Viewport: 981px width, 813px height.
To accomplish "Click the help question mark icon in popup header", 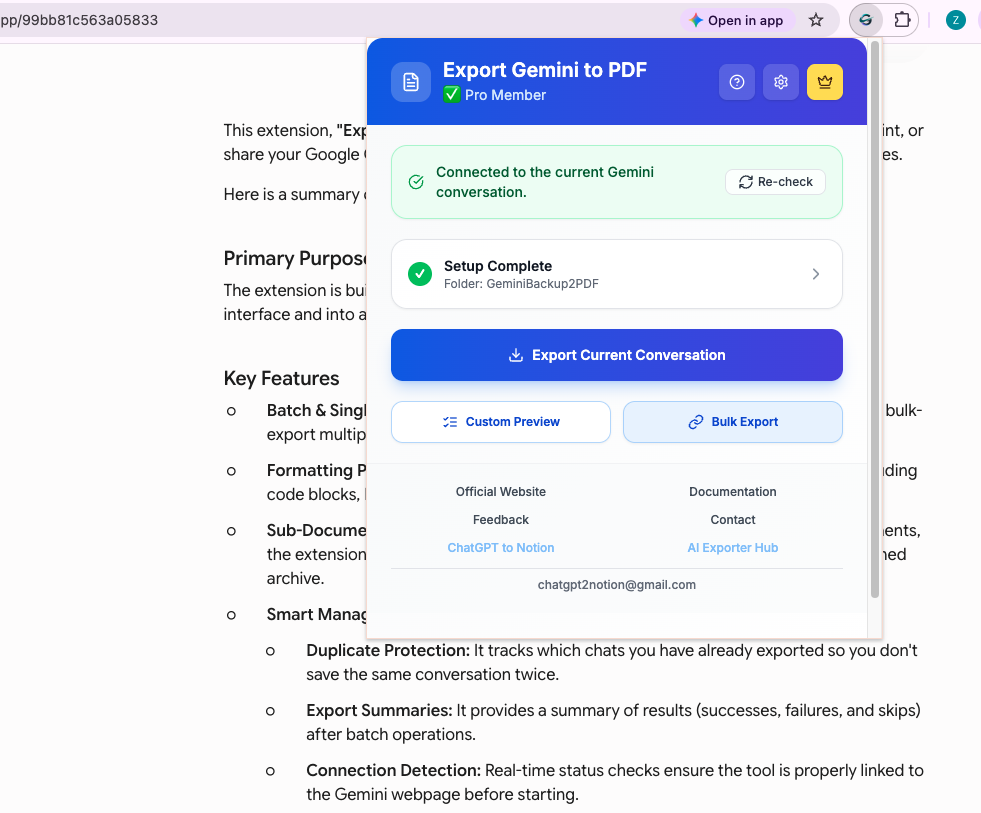I will pyautogui.click(x=737, y=82).
